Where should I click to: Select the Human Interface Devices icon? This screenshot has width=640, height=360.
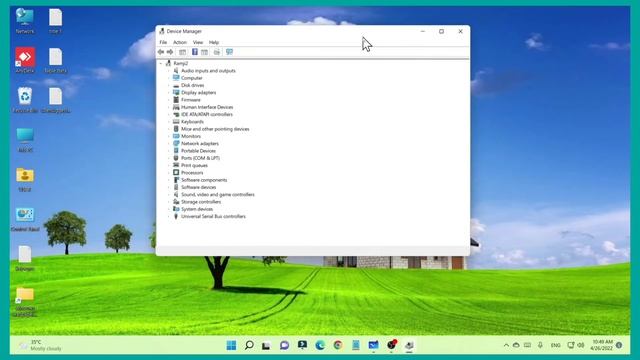(176, 107)
